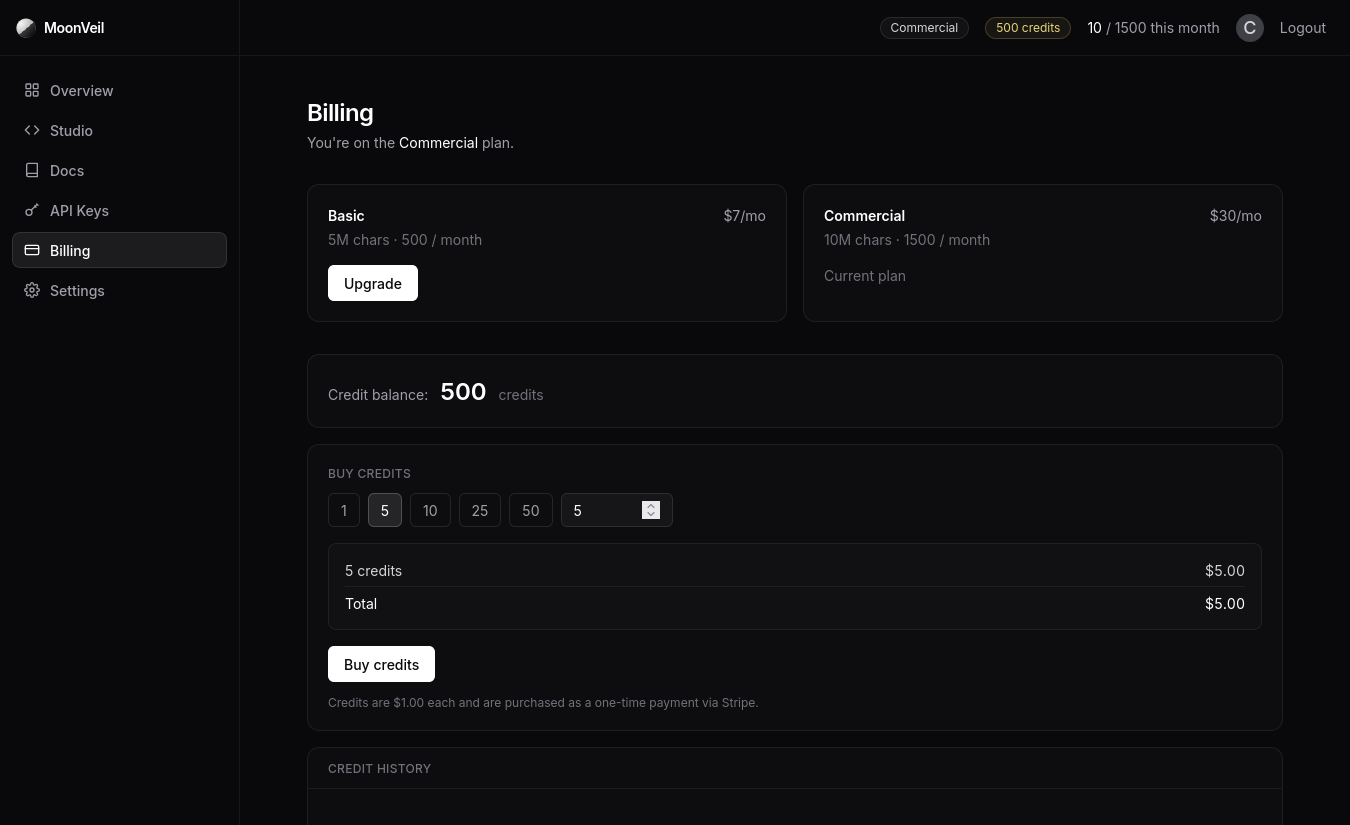The width and height of the screenshot is (1350, 825).
Task: Click the Buy credits button
Action: [x=381, y=664]
